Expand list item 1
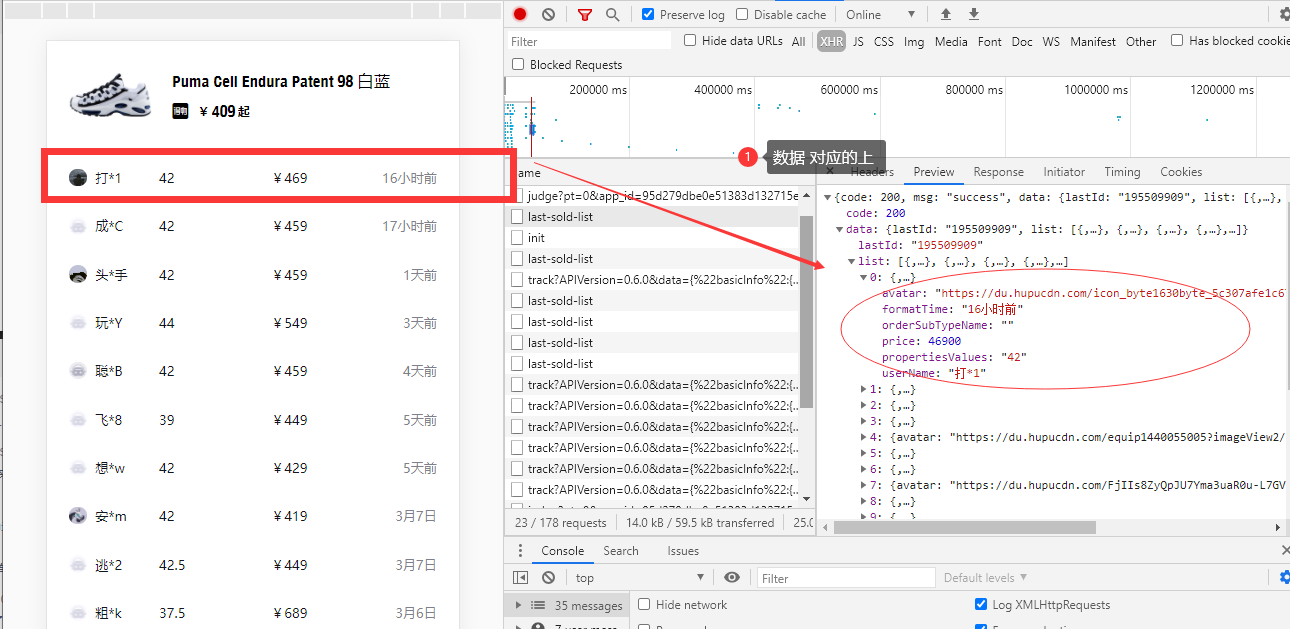The image size is (1290, 629). (865, 389)
